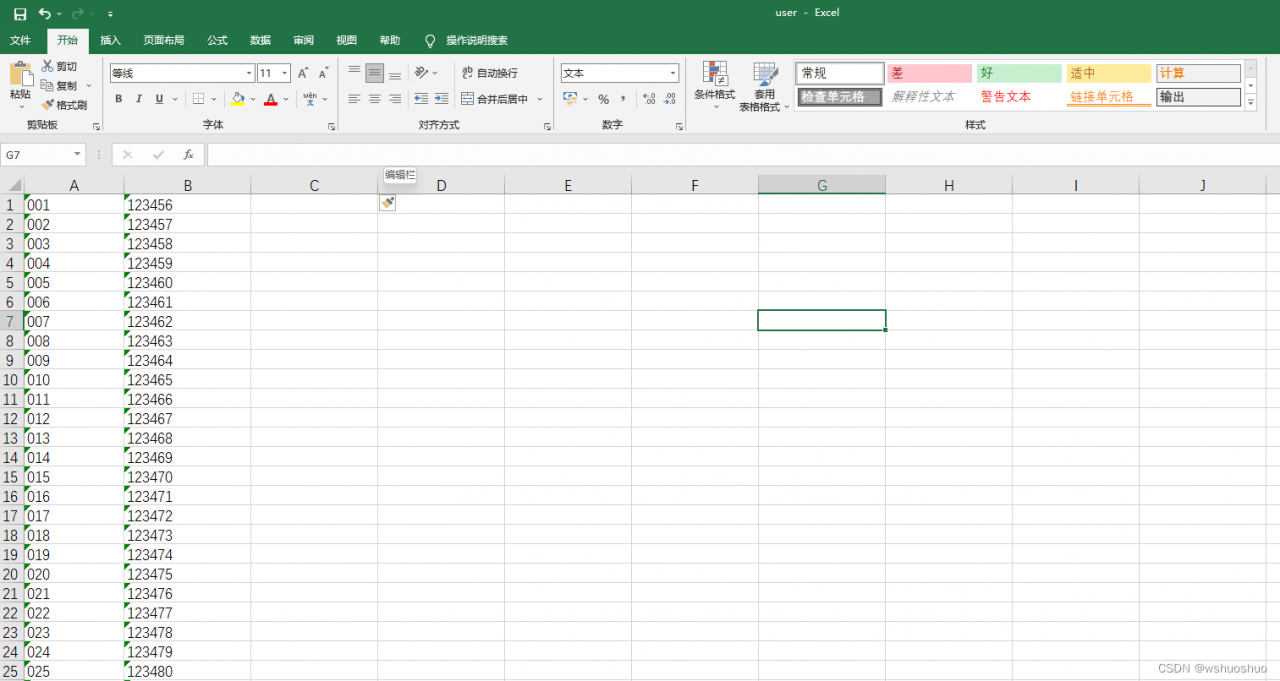Open font name box 等线
1280x681 pixels.
[x=182, y=73]
